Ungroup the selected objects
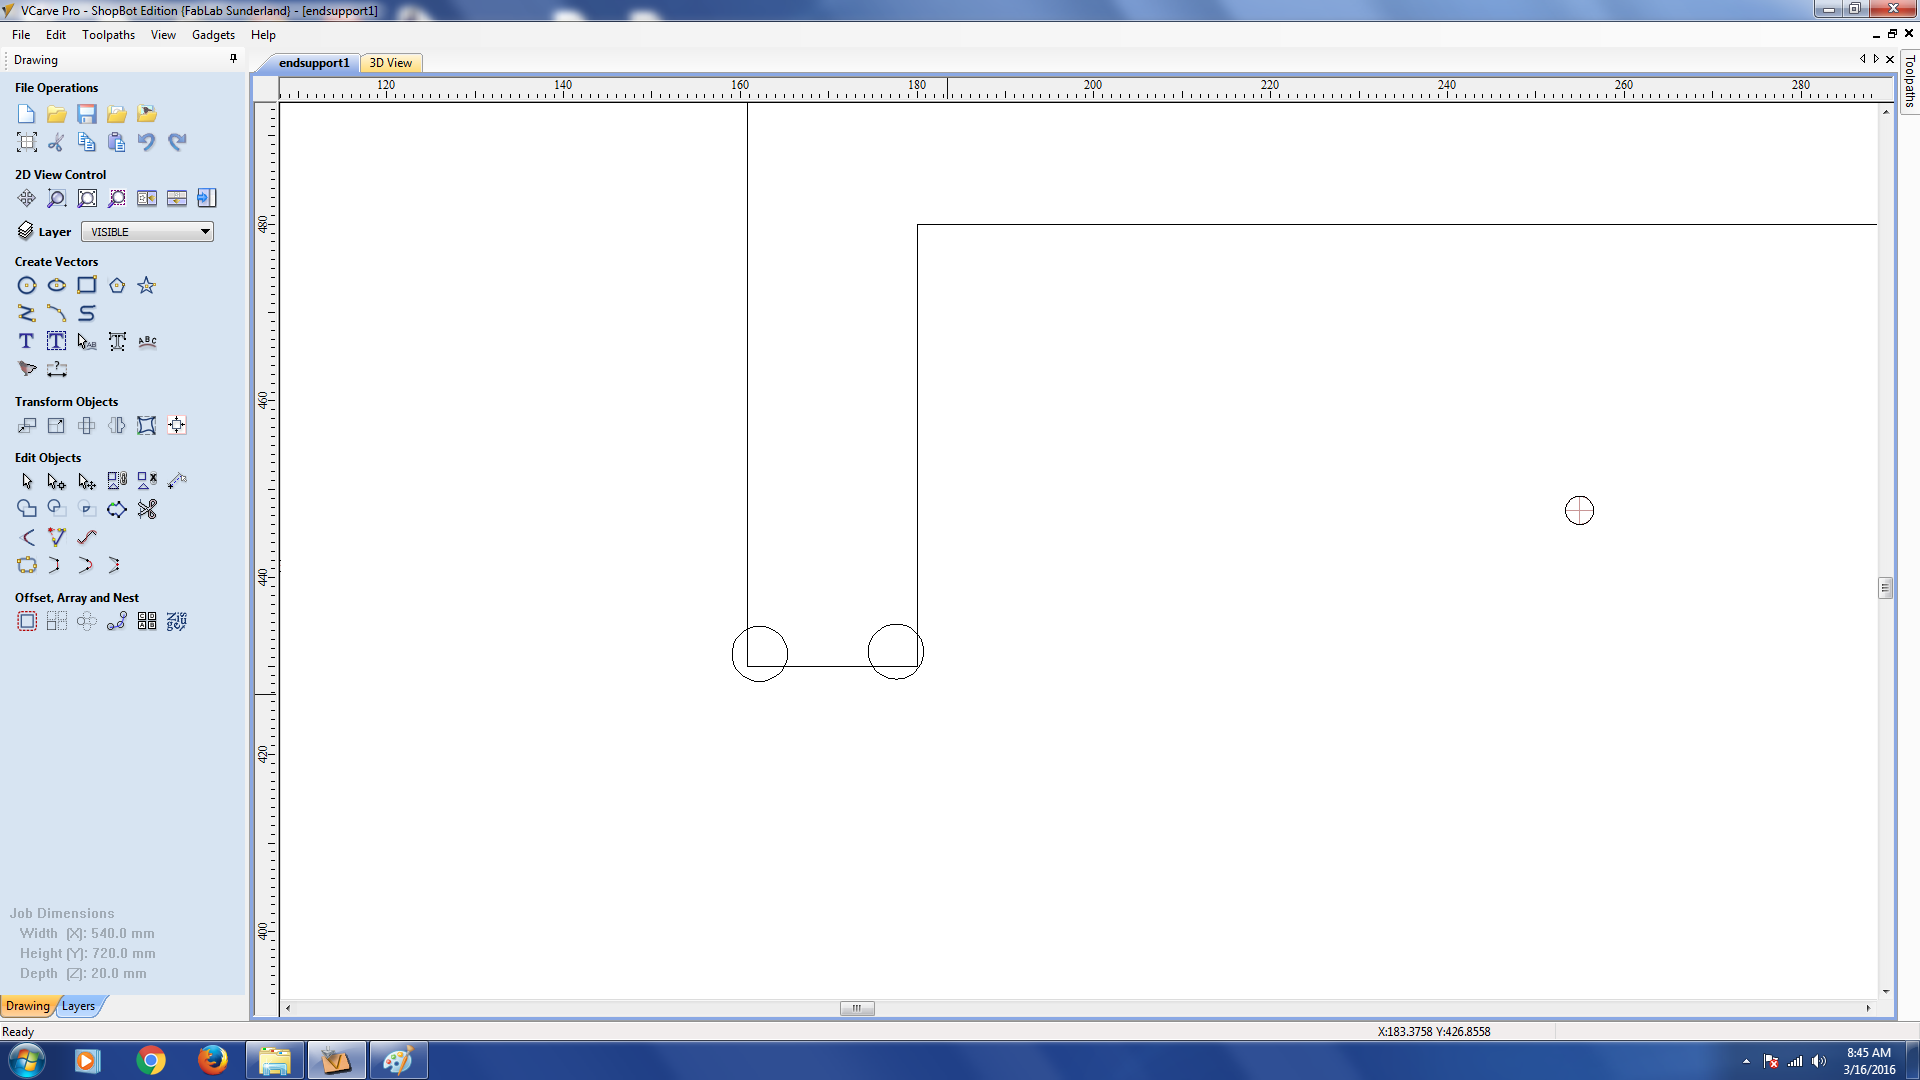Viewport: 1920px width, 1080px height. (x=147, y=482)
